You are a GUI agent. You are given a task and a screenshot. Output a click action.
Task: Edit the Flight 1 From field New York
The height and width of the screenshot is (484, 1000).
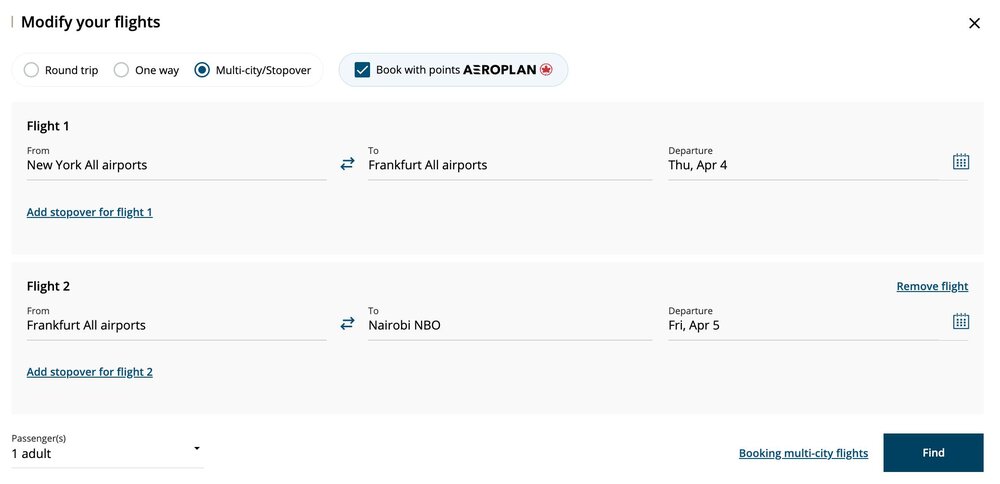click(x=177, y=165)
